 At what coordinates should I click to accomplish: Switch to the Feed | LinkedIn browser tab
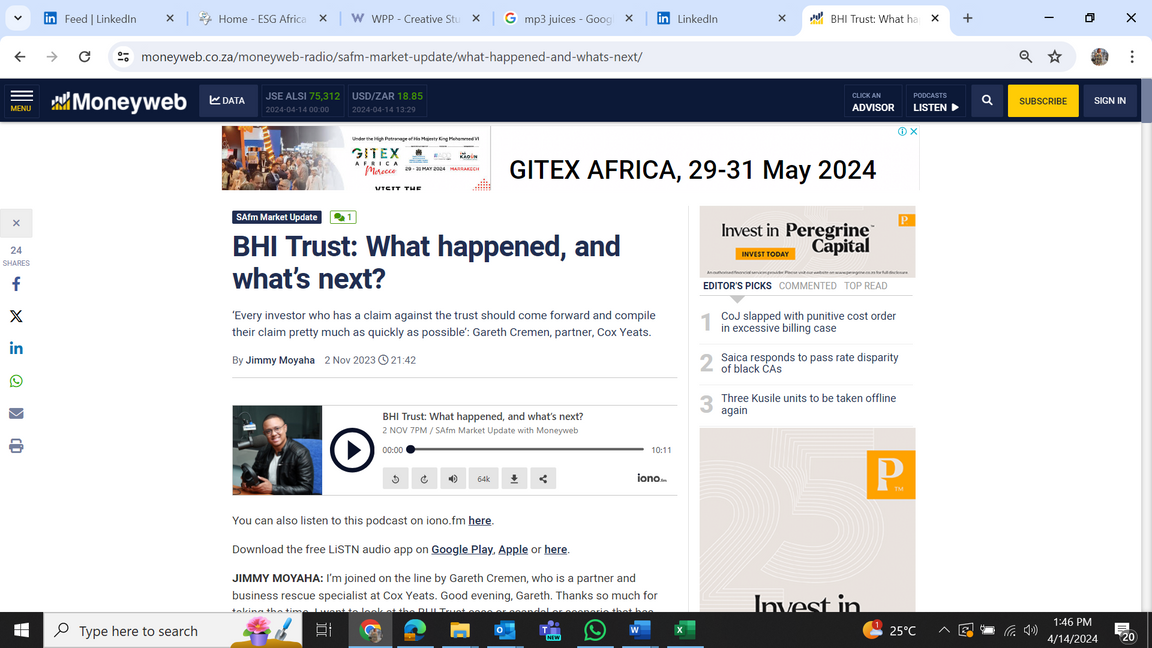pyautogui.click(x=109, y=19)
